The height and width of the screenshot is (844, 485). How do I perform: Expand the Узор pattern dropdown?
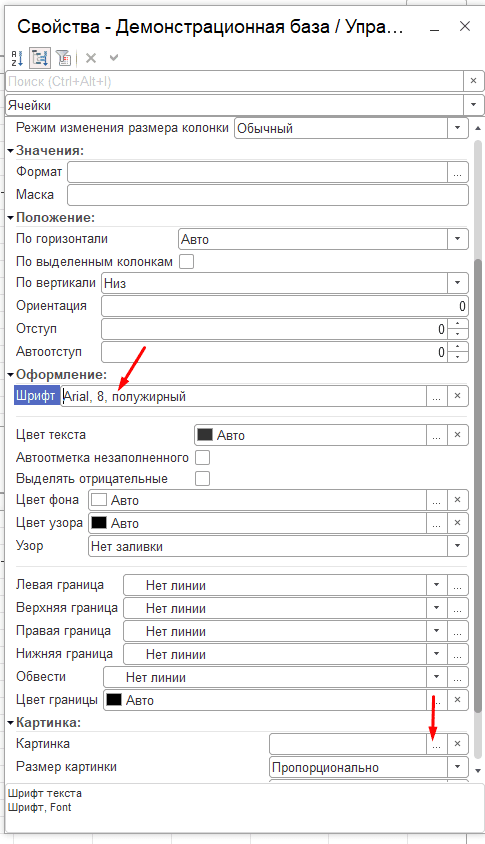(x=458, y=546)
